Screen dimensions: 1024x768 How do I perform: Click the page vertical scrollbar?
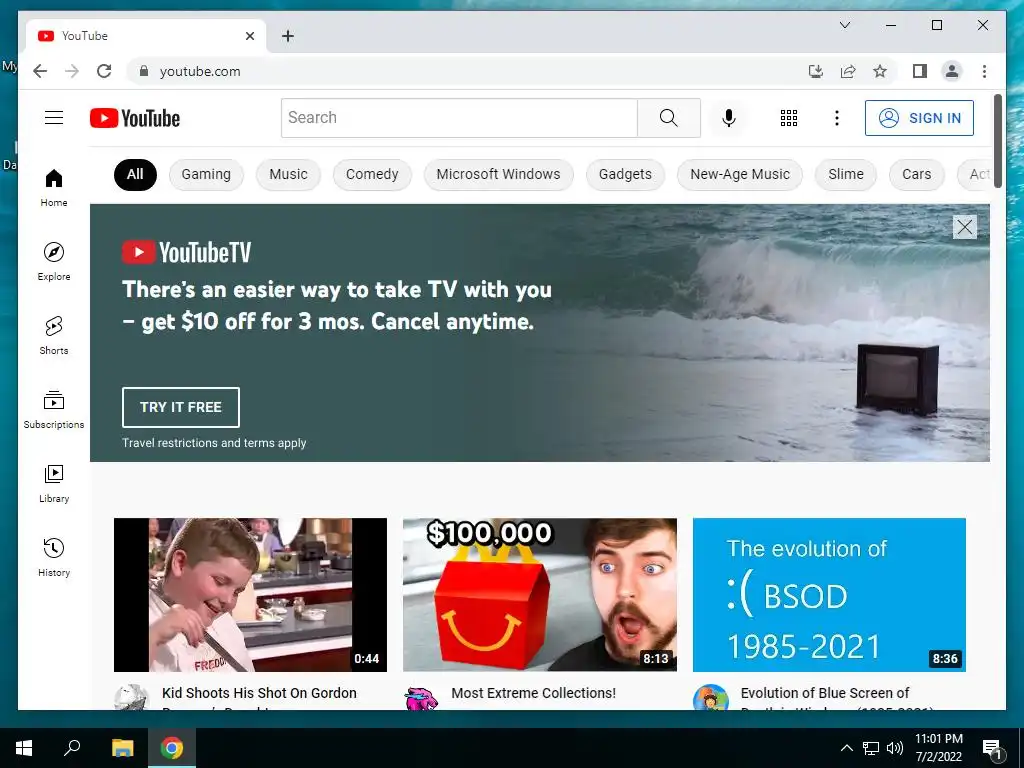998,141
